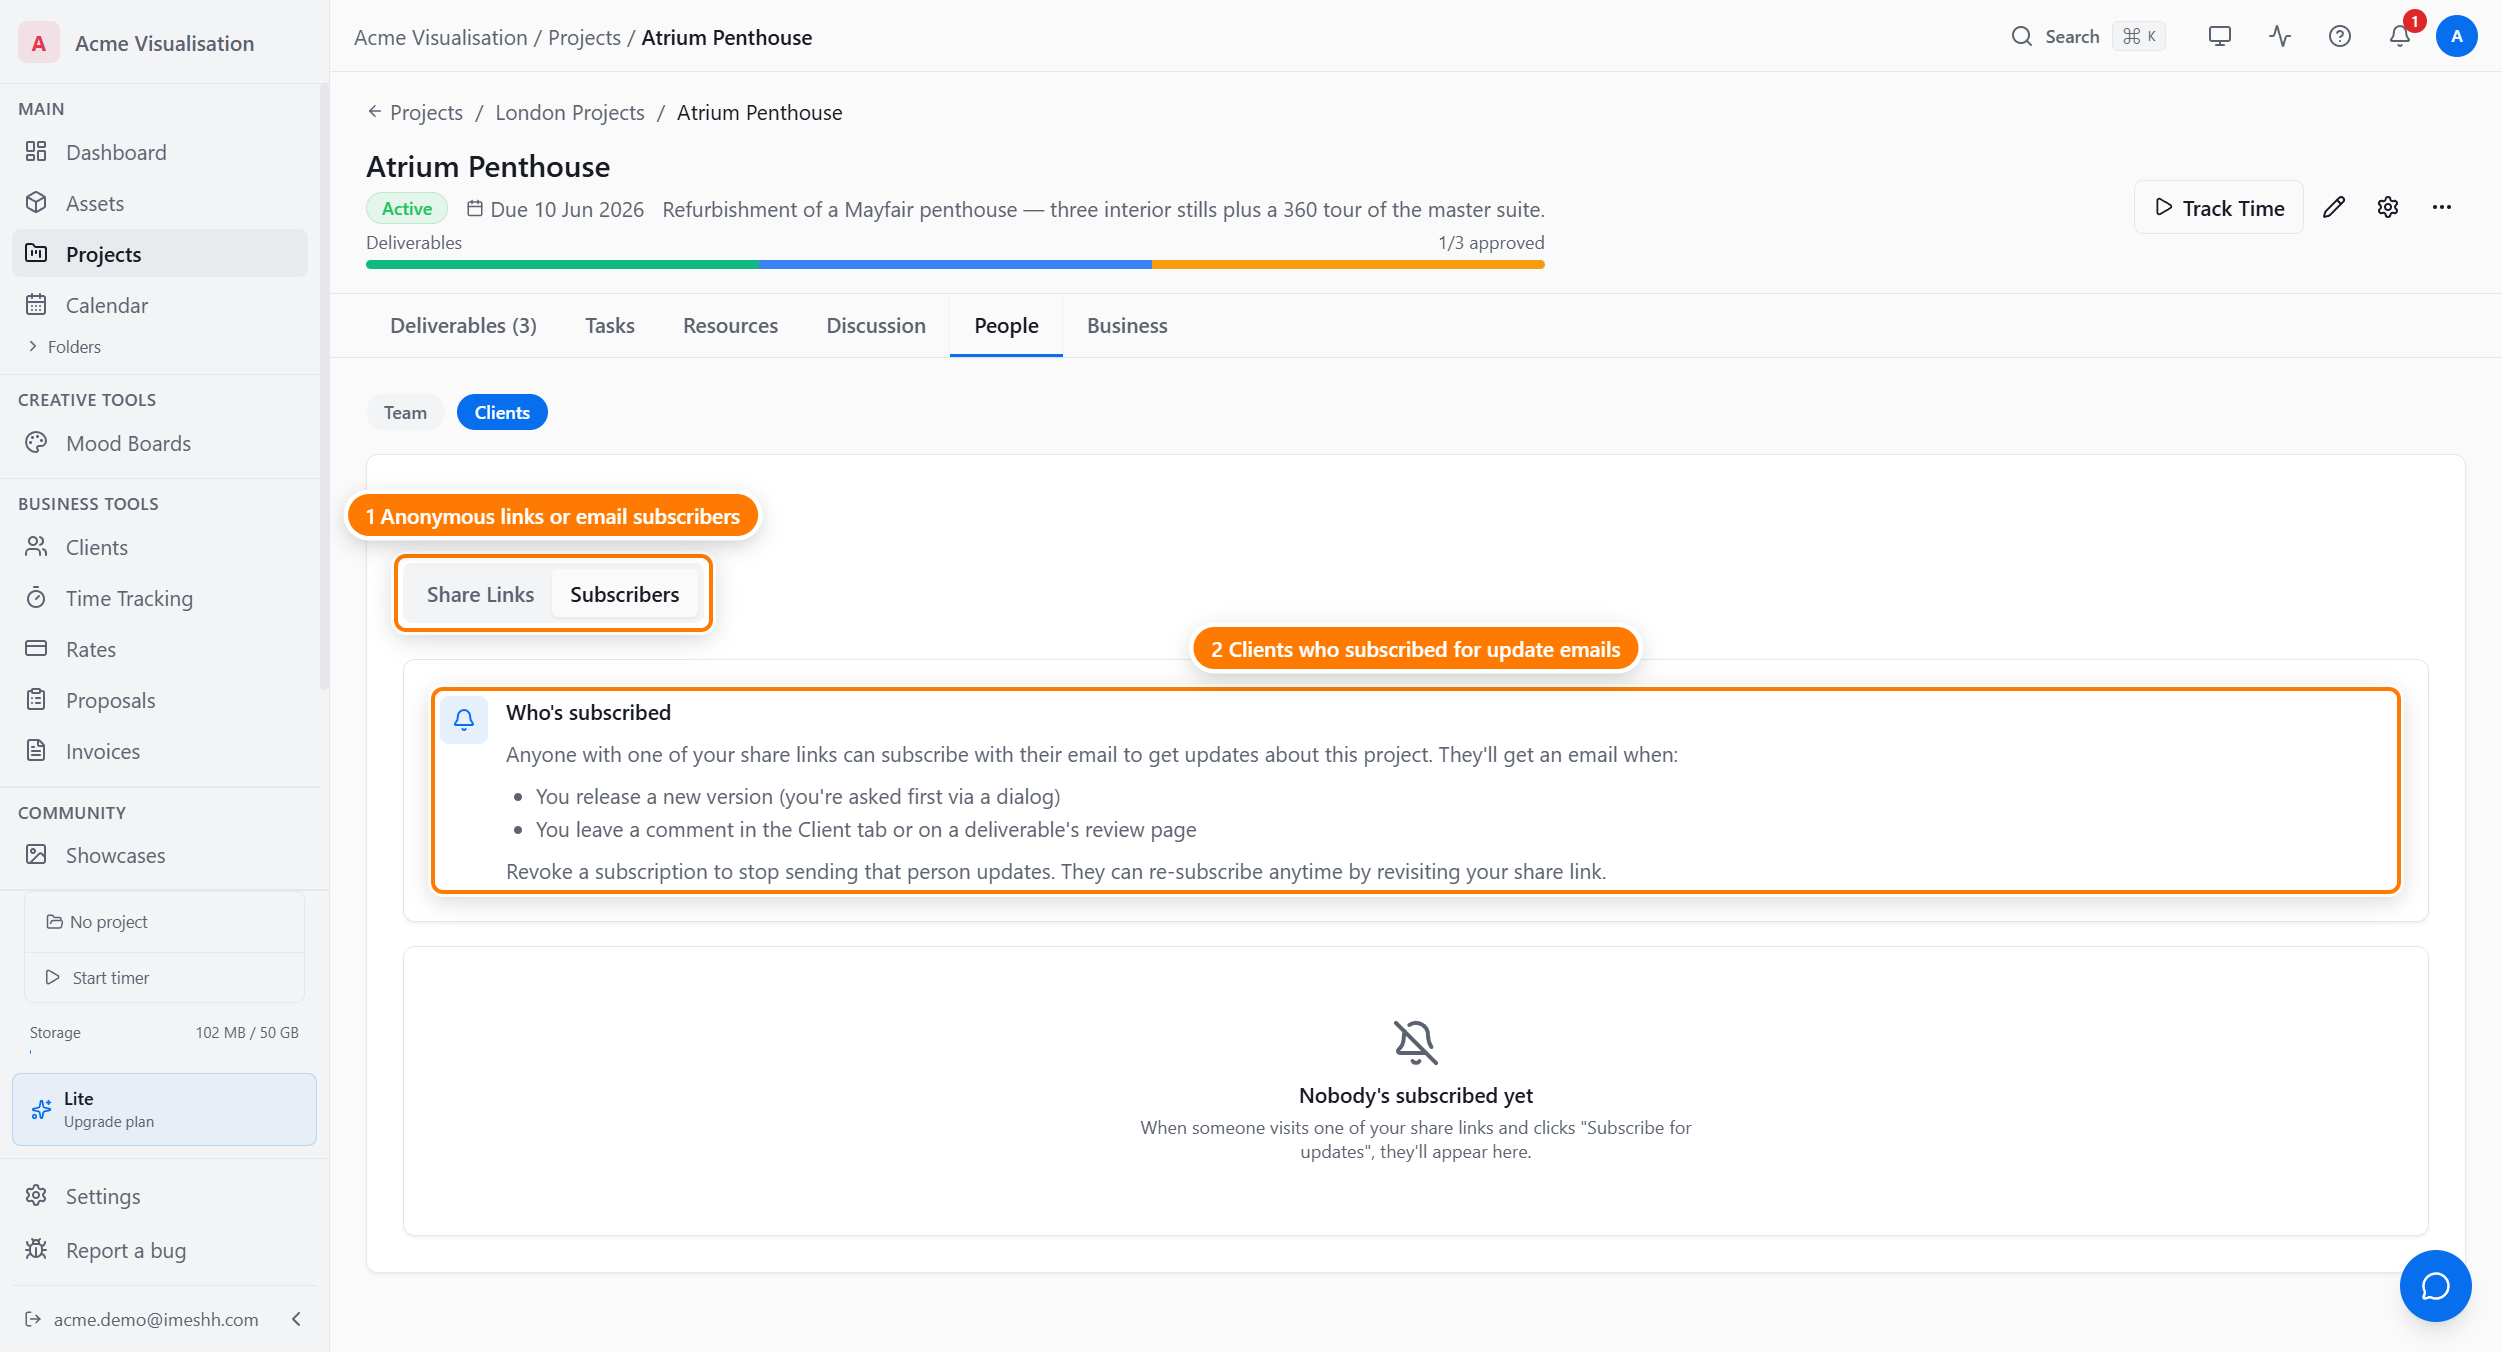Switch to the Deliverables (3) tab

[x=463, y=326]
